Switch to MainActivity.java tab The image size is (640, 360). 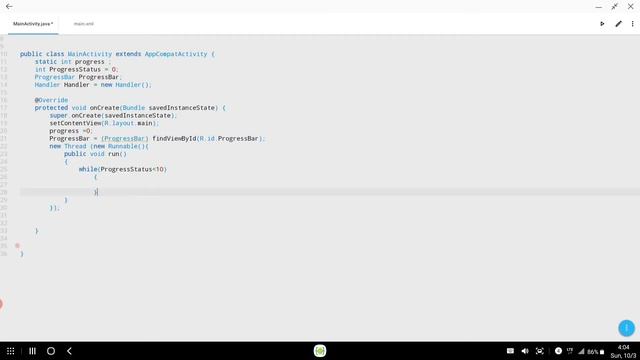click(33, 24)
